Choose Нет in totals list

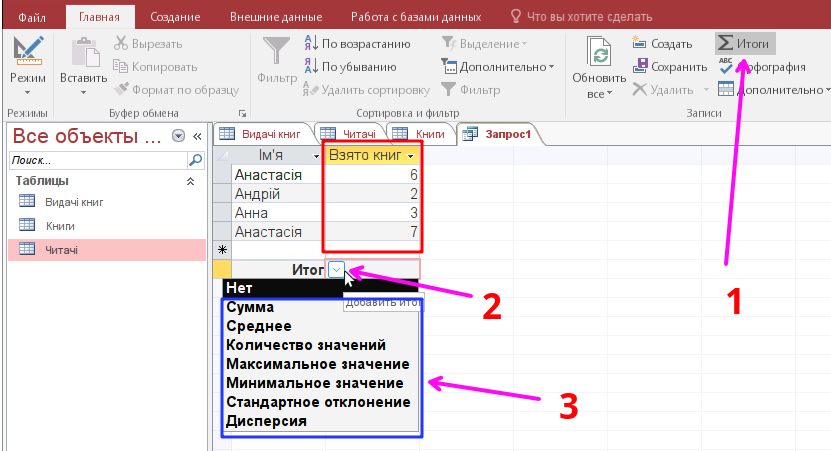pyautogui.click(x=320, y=288)
